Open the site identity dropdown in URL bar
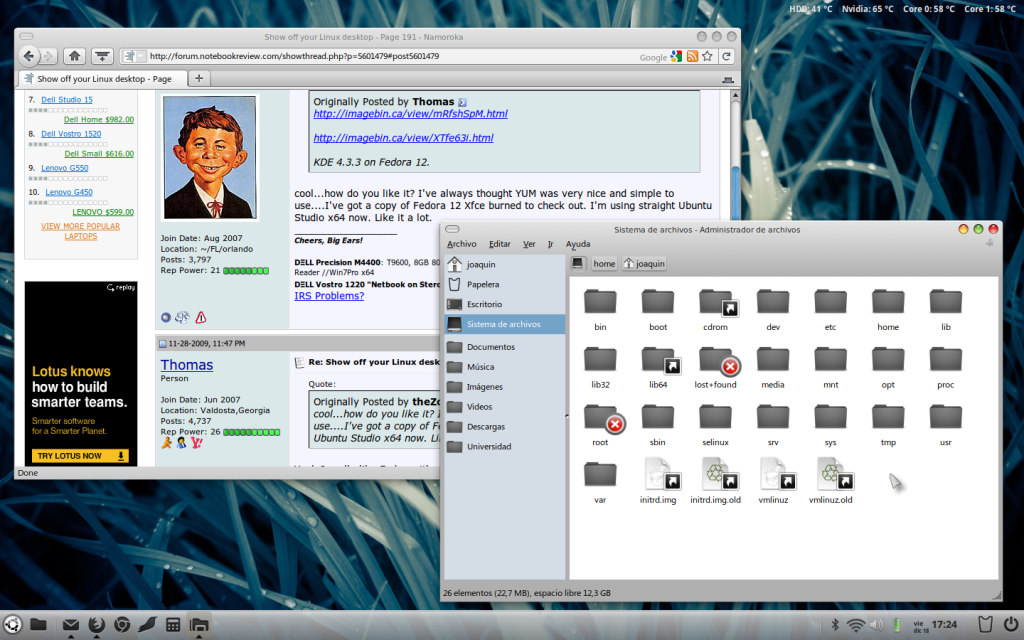Viewport: 1024px width, 640px height. pyautogui.click(x=134, y=56)
